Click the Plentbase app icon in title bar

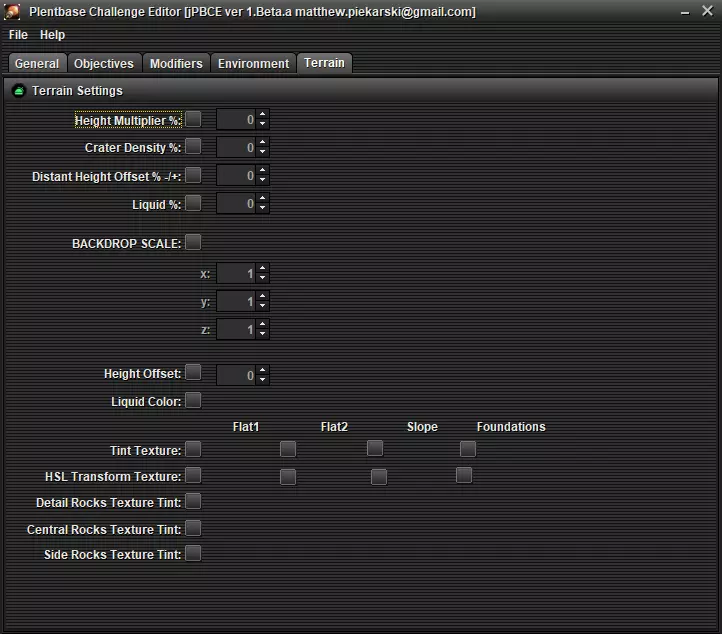tap(12, 12)
